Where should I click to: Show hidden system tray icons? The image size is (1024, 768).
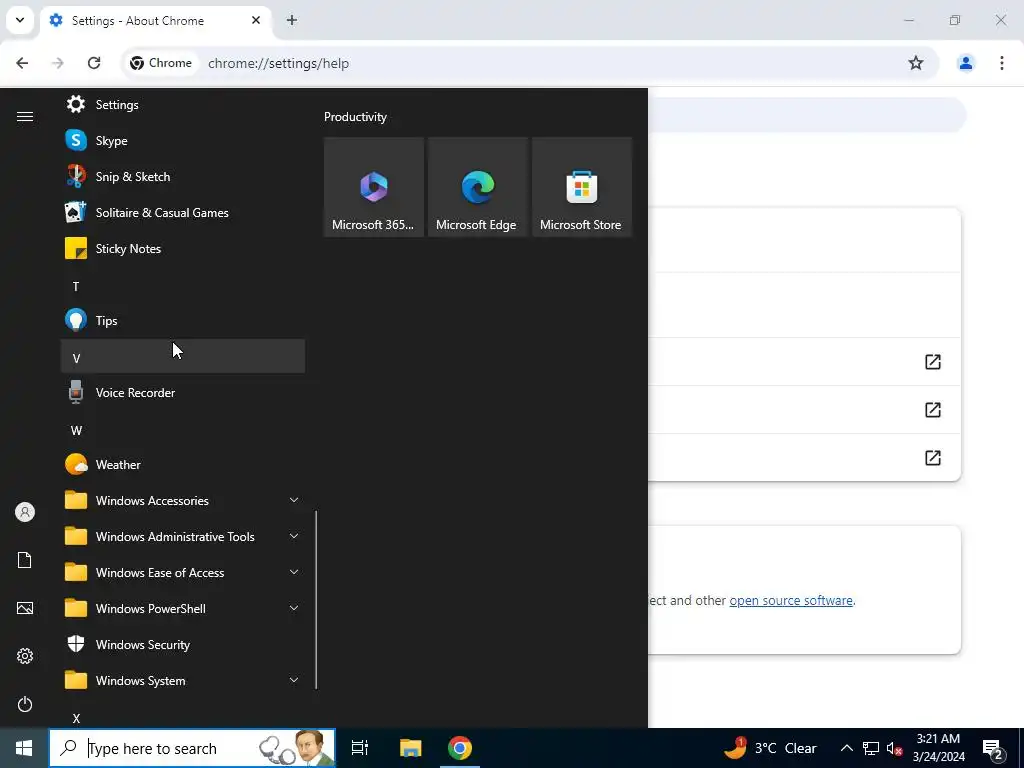(846, 748)
